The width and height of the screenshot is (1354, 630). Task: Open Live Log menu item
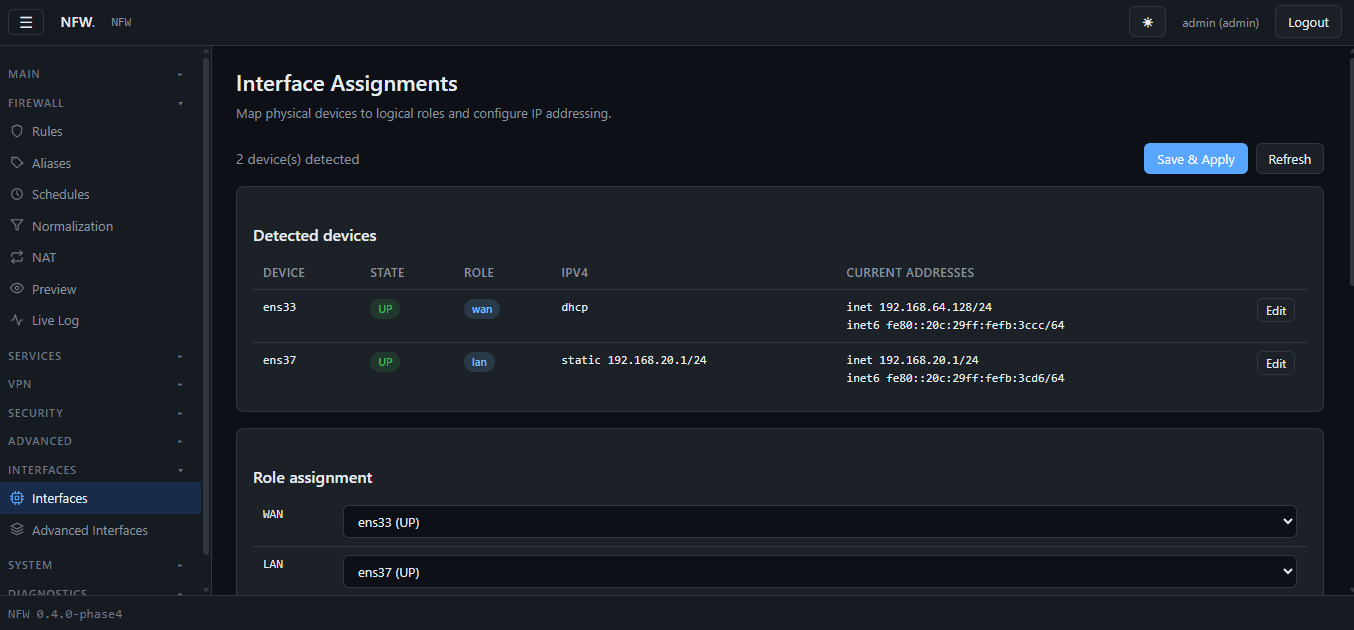click(100, 320)
